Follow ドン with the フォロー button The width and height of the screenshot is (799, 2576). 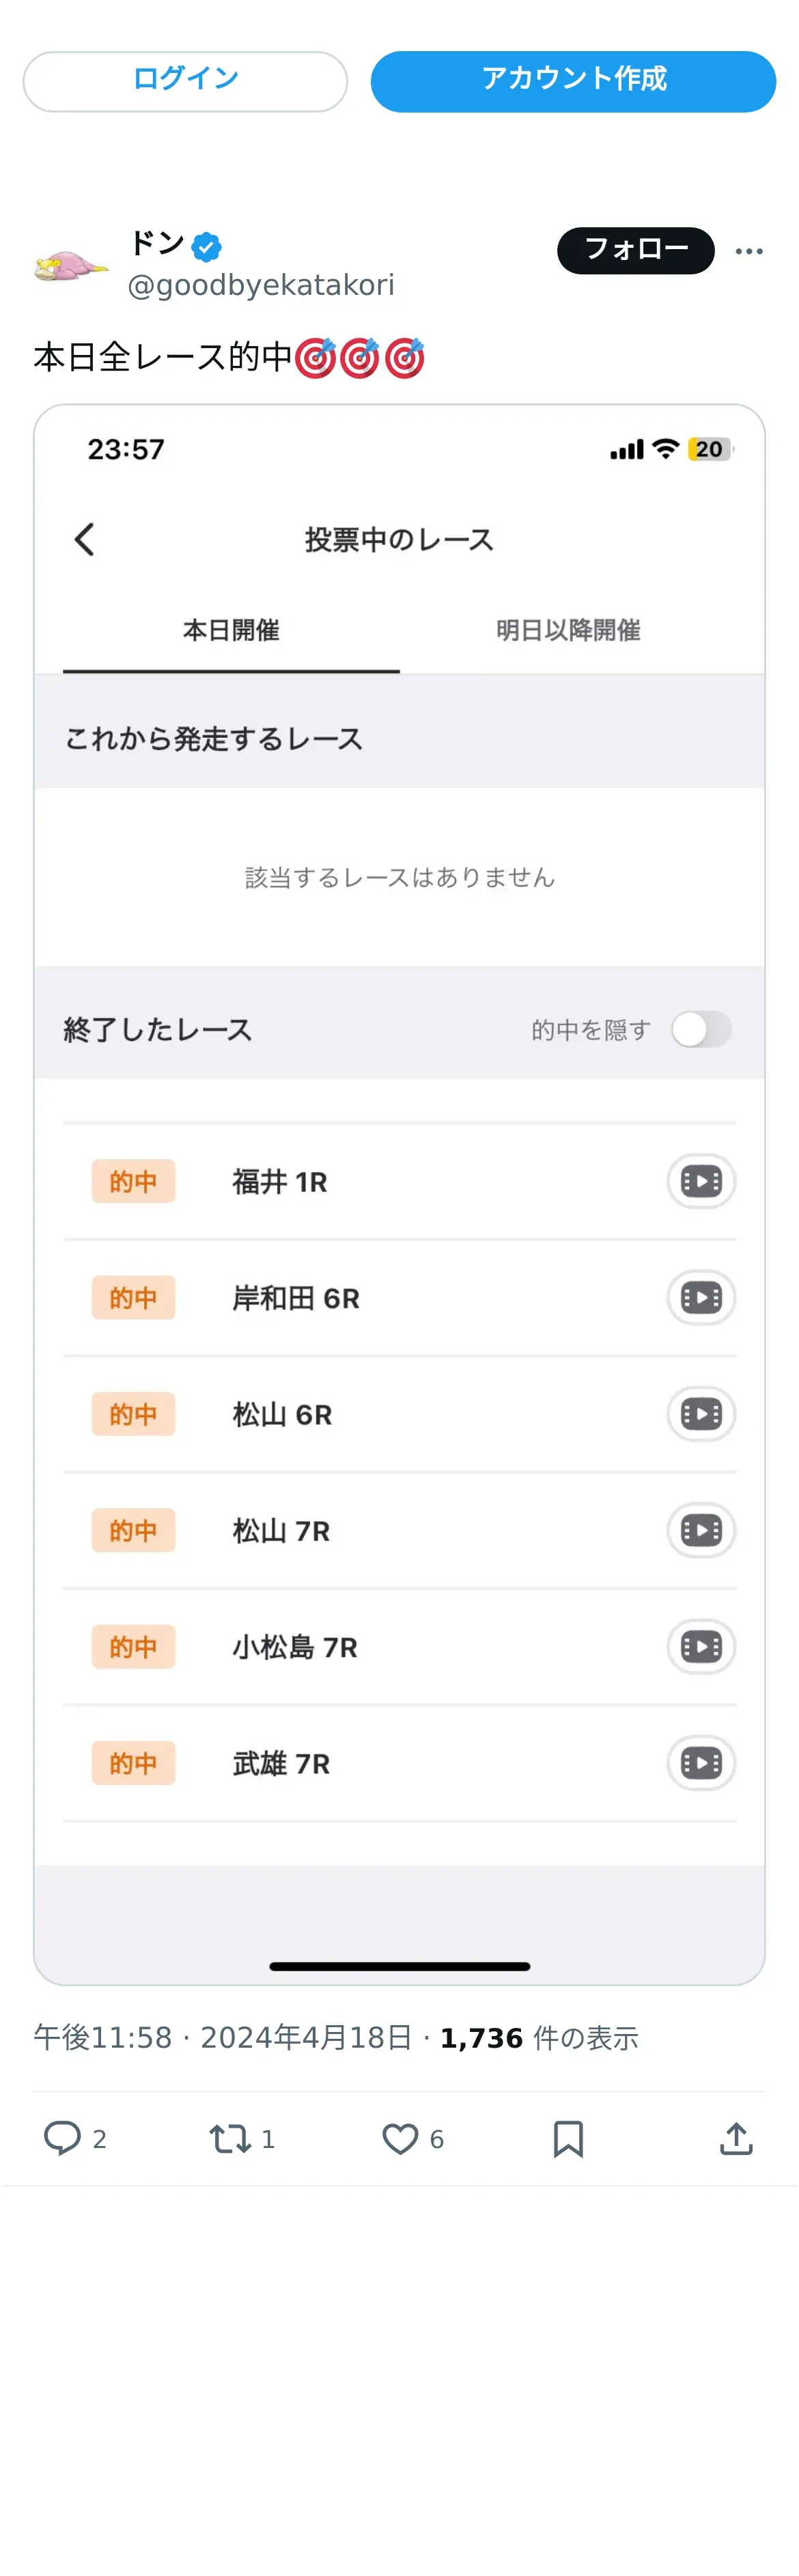coord(635,250)
